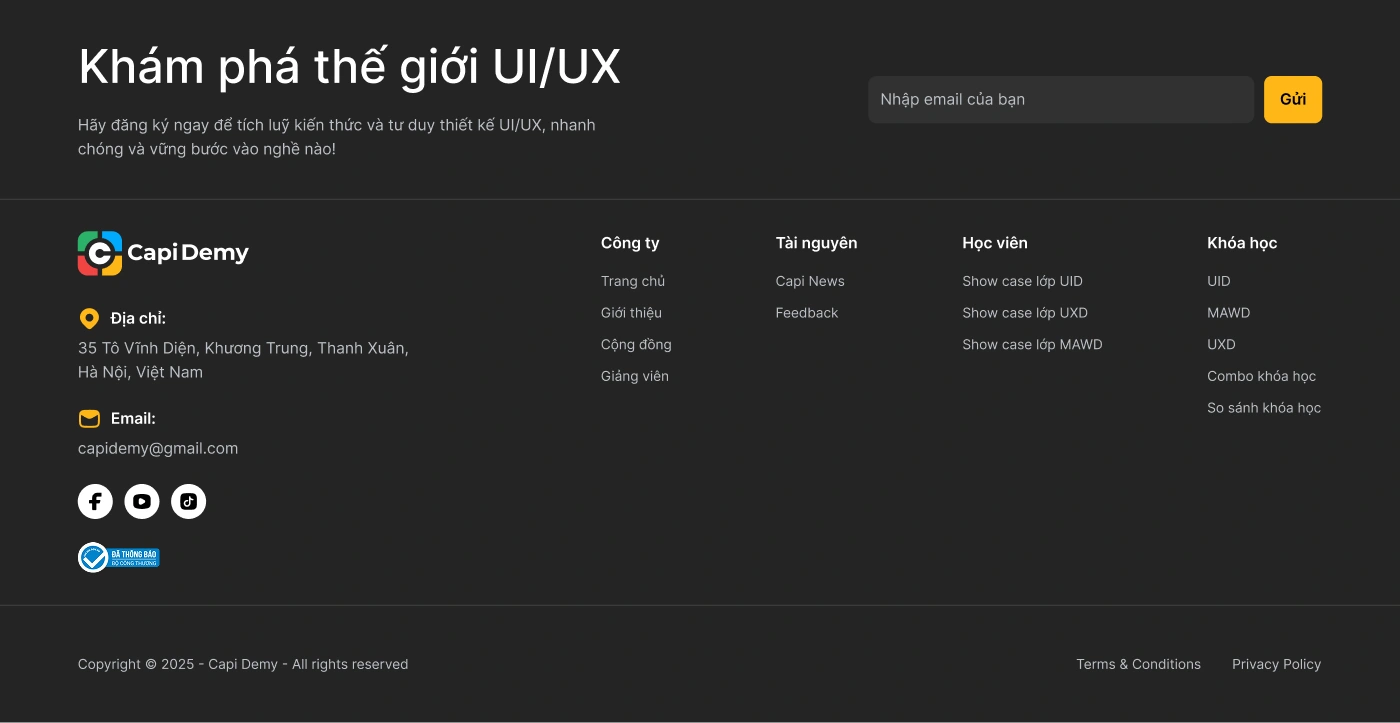This screenshot has width=1400, height=723.
Task: Go to Giới thiệu page
Action: coord(631,313)
